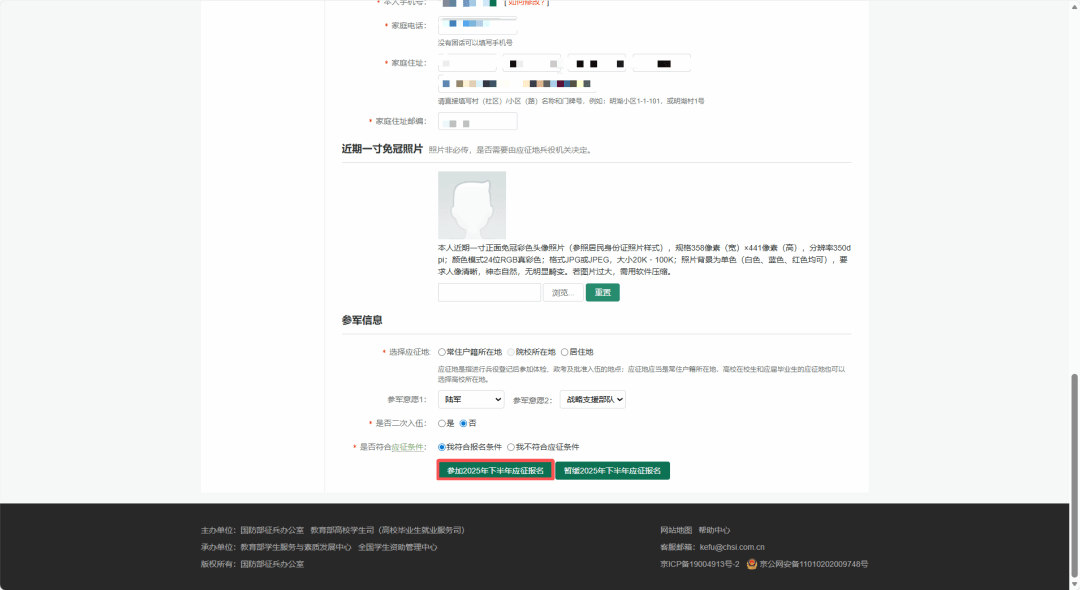Click the photo placeholder avatar
This screenshot has width=1080, height=590.
click(472, 205)
